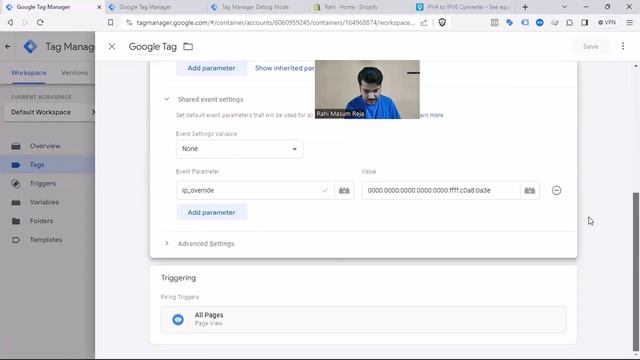The width and height of the screenshot is (640, 360).
Task: Click the Tag Manager logo
Action: (x=30, y=47)
